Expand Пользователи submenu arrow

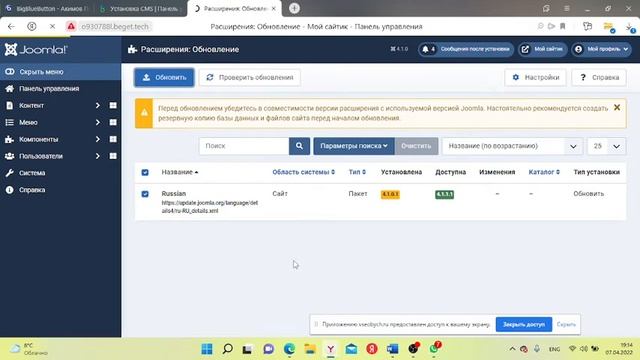98,156
